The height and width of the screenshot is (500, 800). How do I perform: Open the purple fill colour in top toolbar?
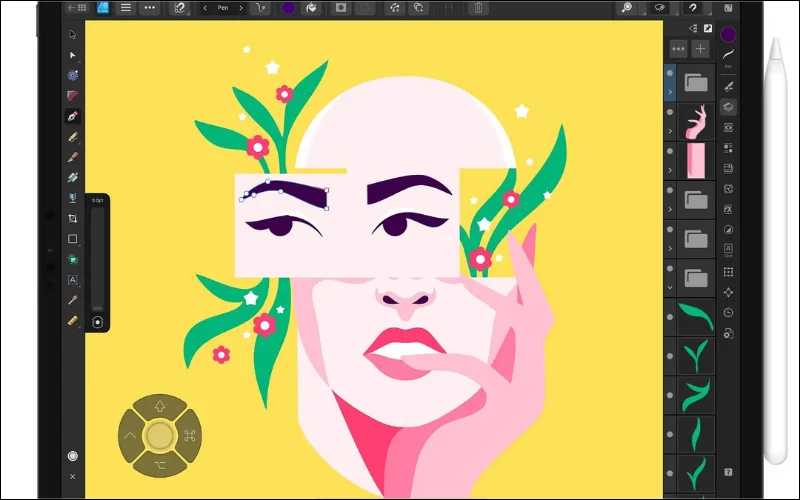coord(289,8)
